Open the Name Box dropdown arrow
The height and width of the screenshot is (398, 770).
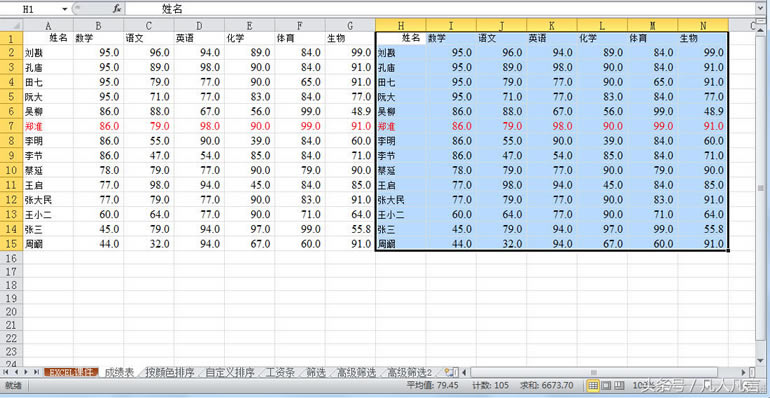pos(65,9)
